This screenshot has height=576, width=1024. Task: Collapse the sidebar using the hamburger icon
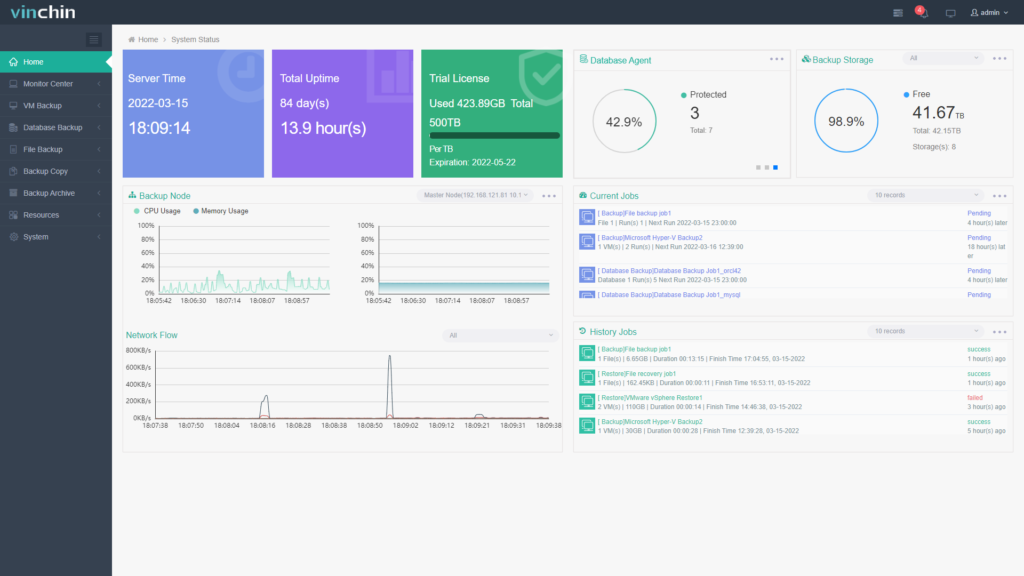[93, 40]
